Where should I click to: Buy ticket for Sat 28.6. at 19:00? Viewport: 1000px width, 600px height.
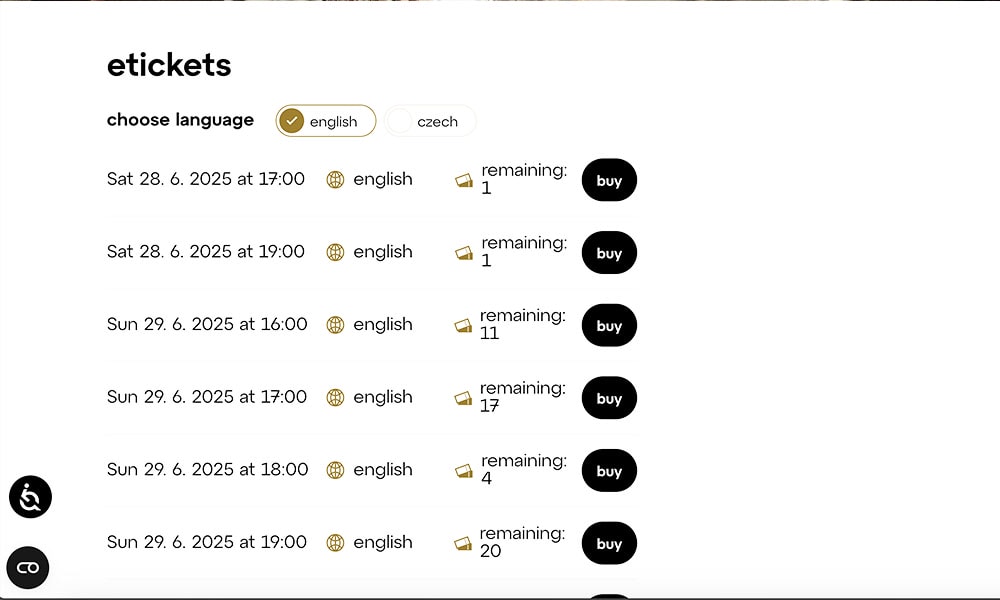point(609,253)
